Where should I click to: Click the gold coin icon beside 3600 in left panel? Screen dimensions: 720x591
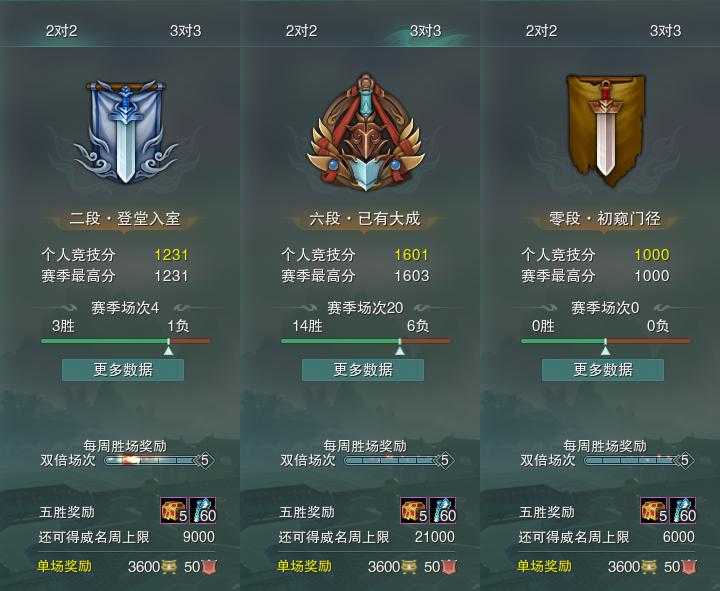[x=169, y=567]
